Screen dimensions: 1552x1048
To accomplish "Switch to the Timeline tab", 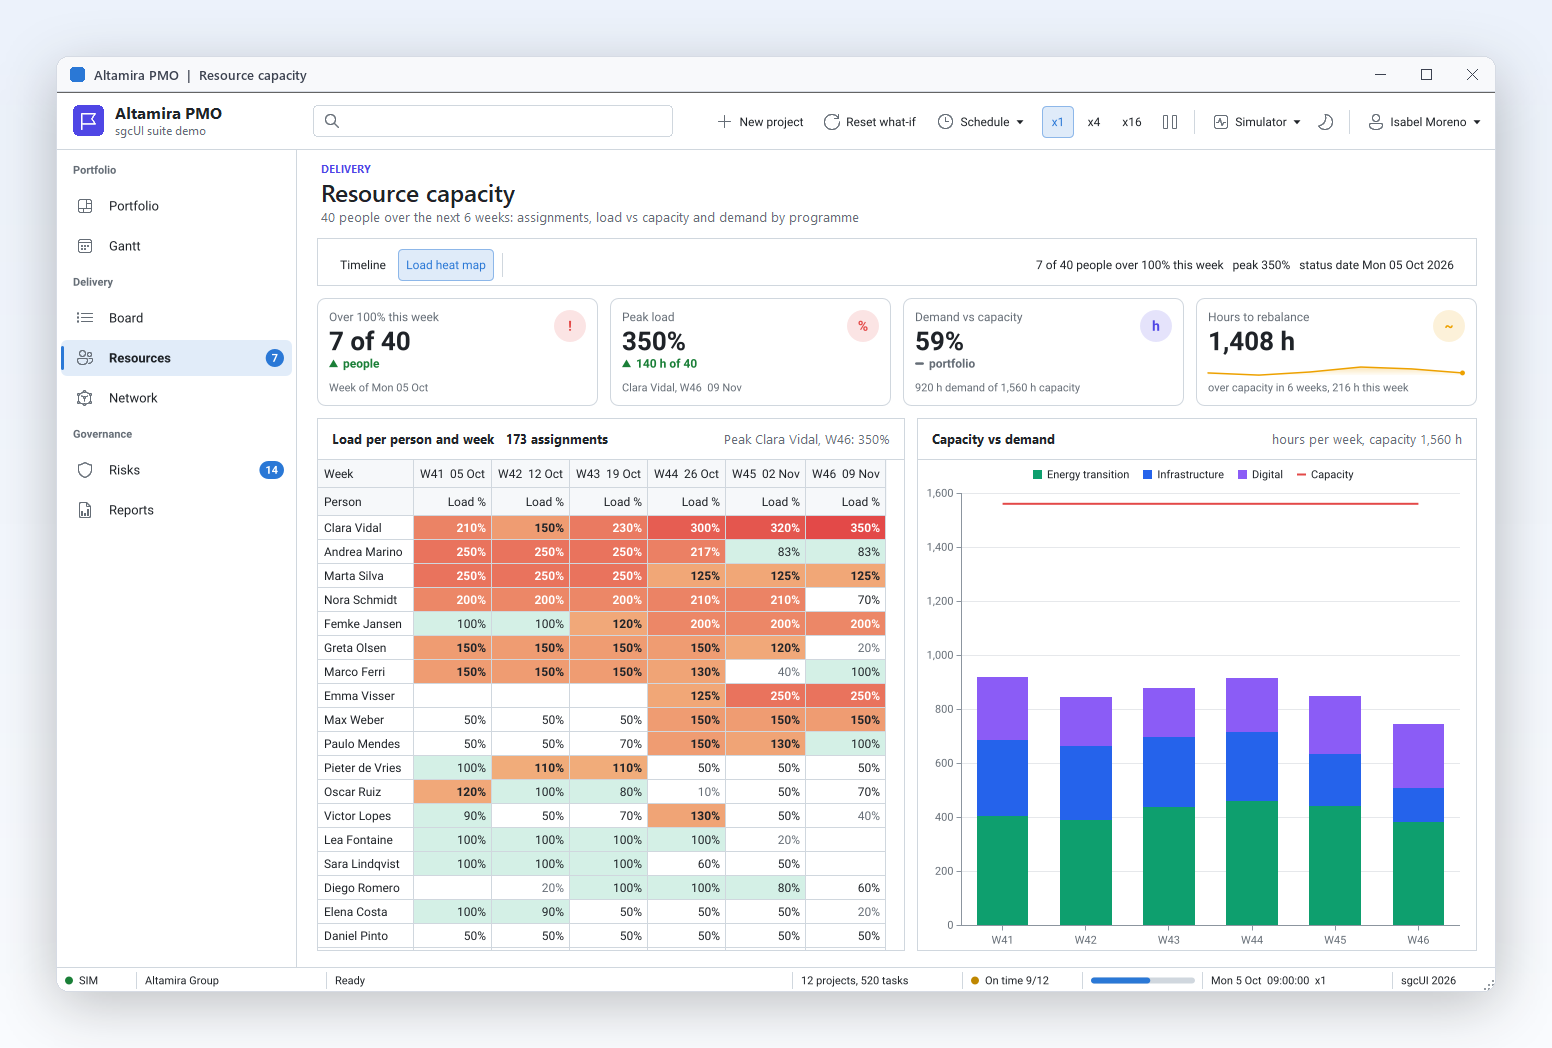I will (363, 265).
